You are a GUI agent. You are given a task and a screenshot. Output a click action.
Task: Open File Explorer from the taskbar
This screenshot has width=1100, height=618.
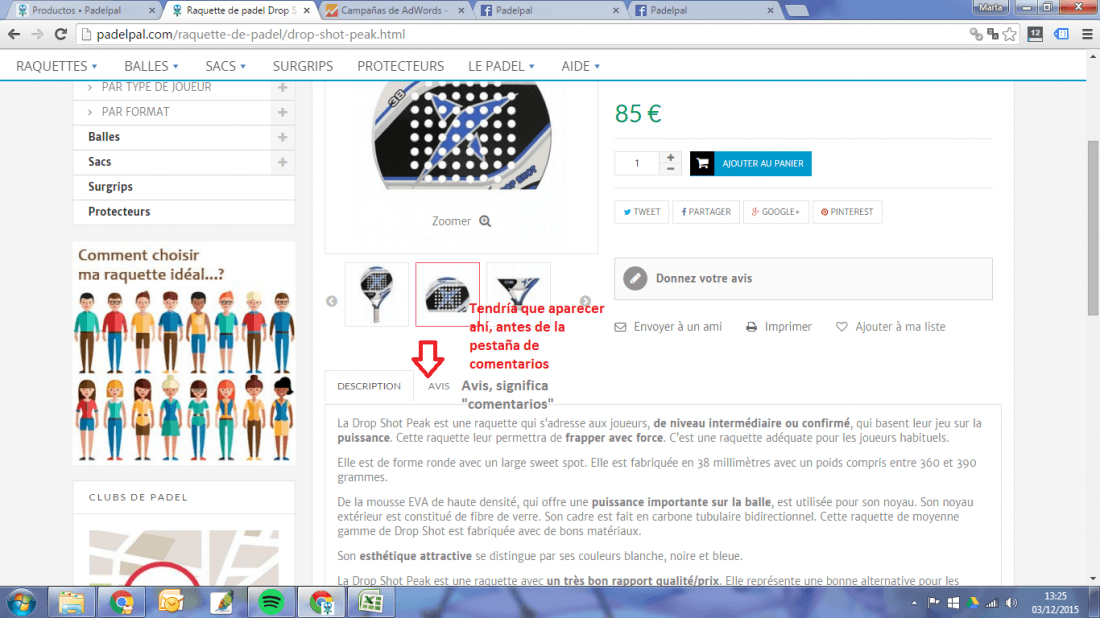pos(71,603)
